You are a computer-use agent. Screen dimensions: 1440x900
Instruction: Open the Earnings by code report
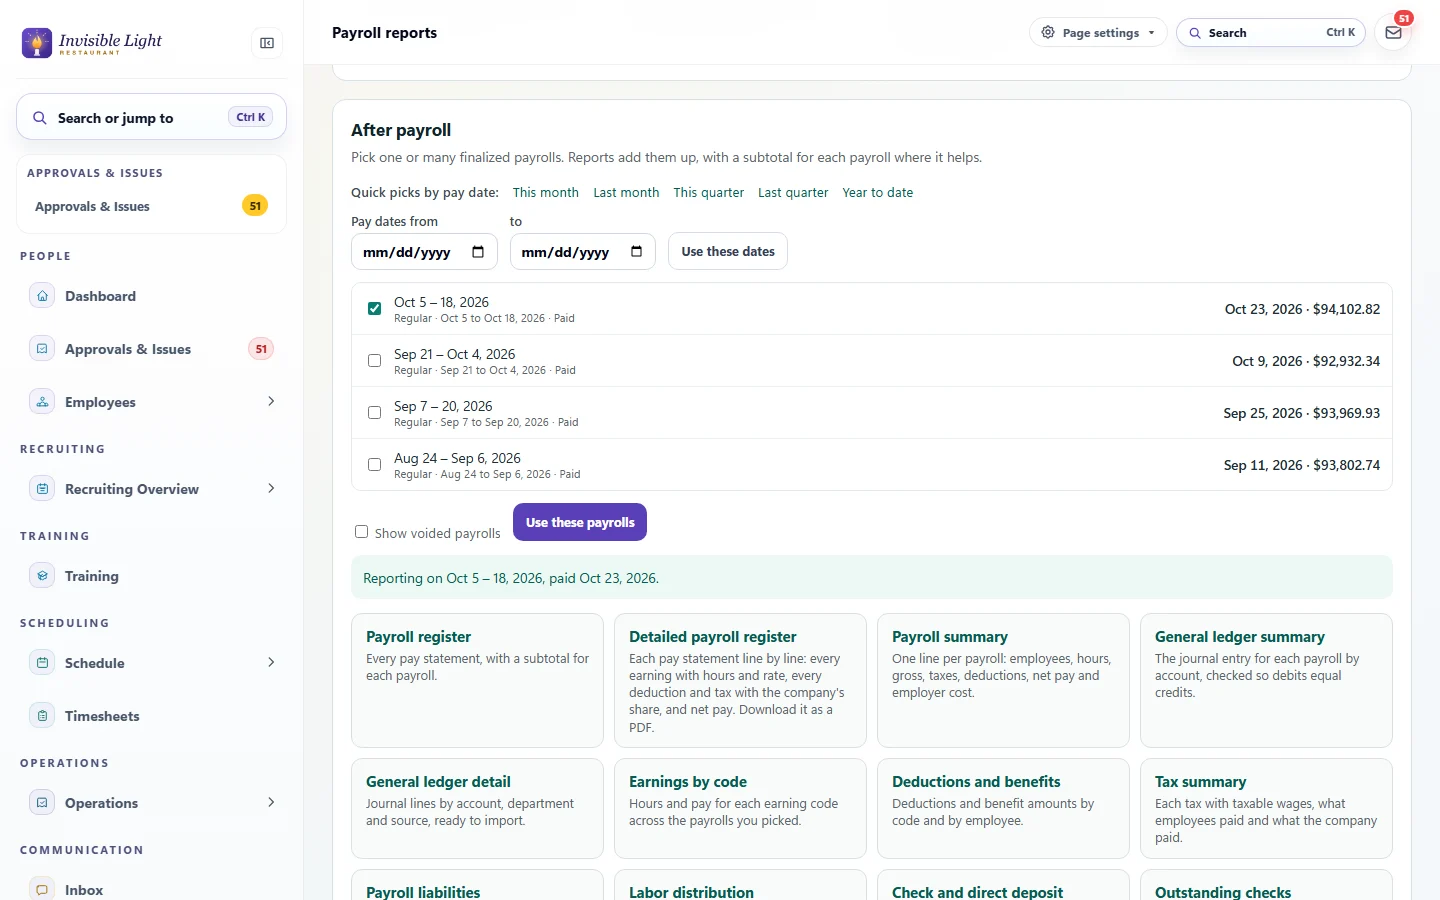click(740, 808)
